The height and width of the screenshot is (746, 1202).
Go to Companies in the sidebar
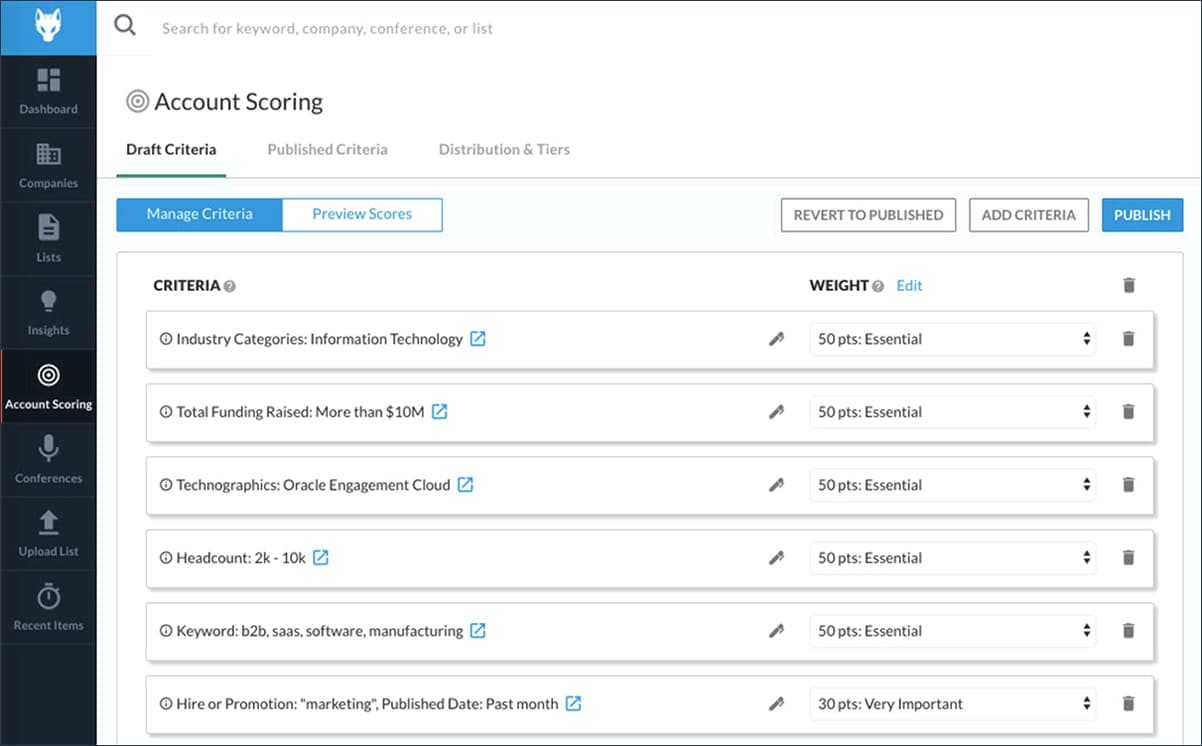tap(48, 155)
